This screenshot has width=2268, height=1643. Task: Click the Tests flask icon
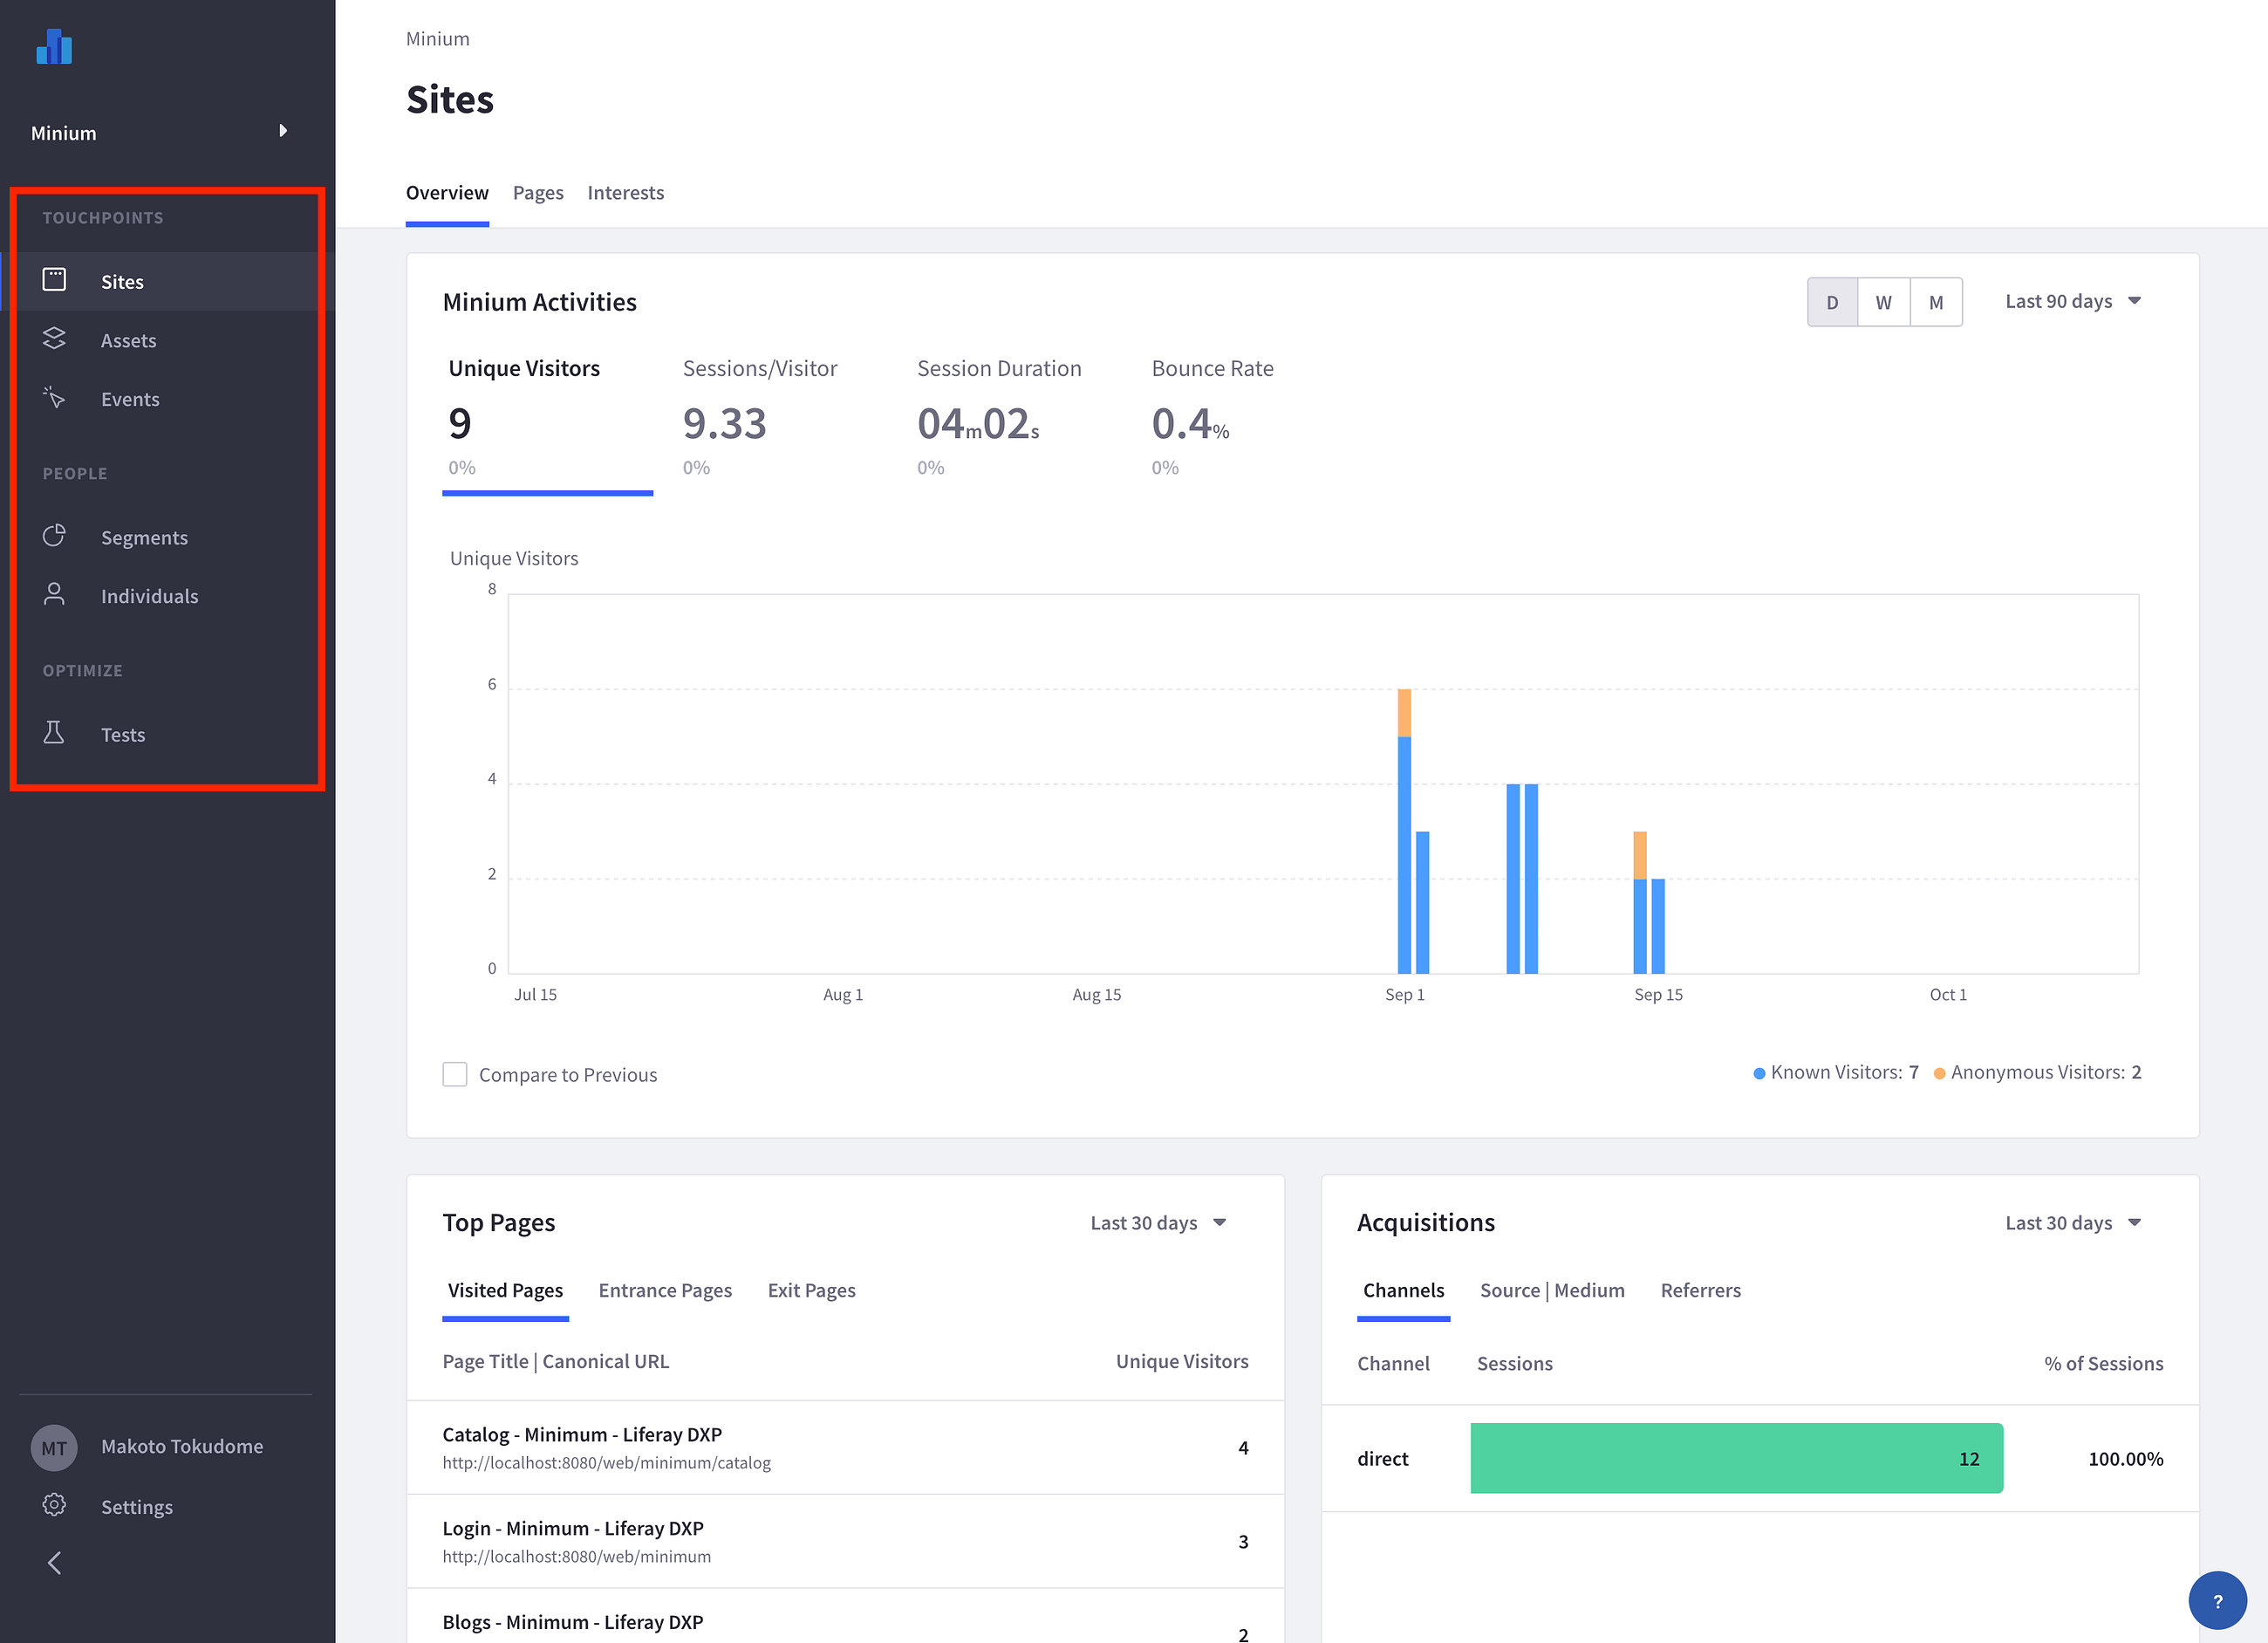point(54,733)
